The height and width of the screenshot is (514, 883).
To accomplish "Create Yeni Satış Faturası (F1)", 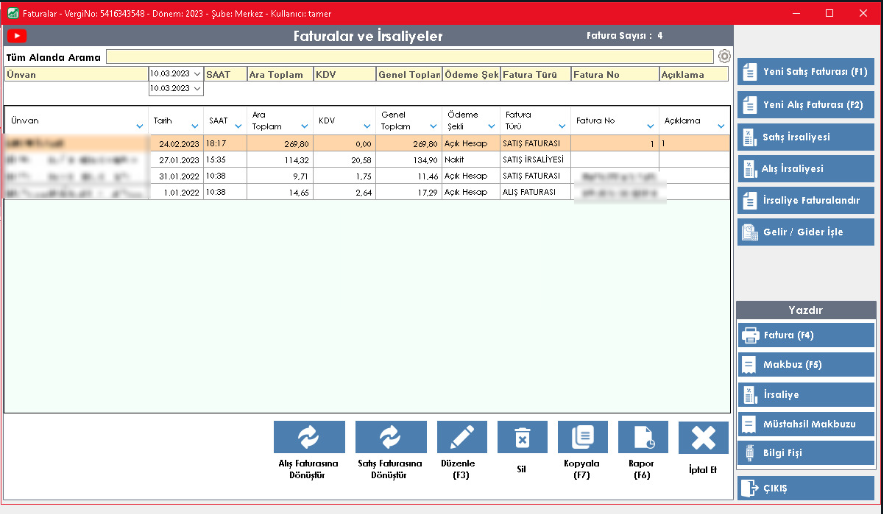I will tap(805, 72).
